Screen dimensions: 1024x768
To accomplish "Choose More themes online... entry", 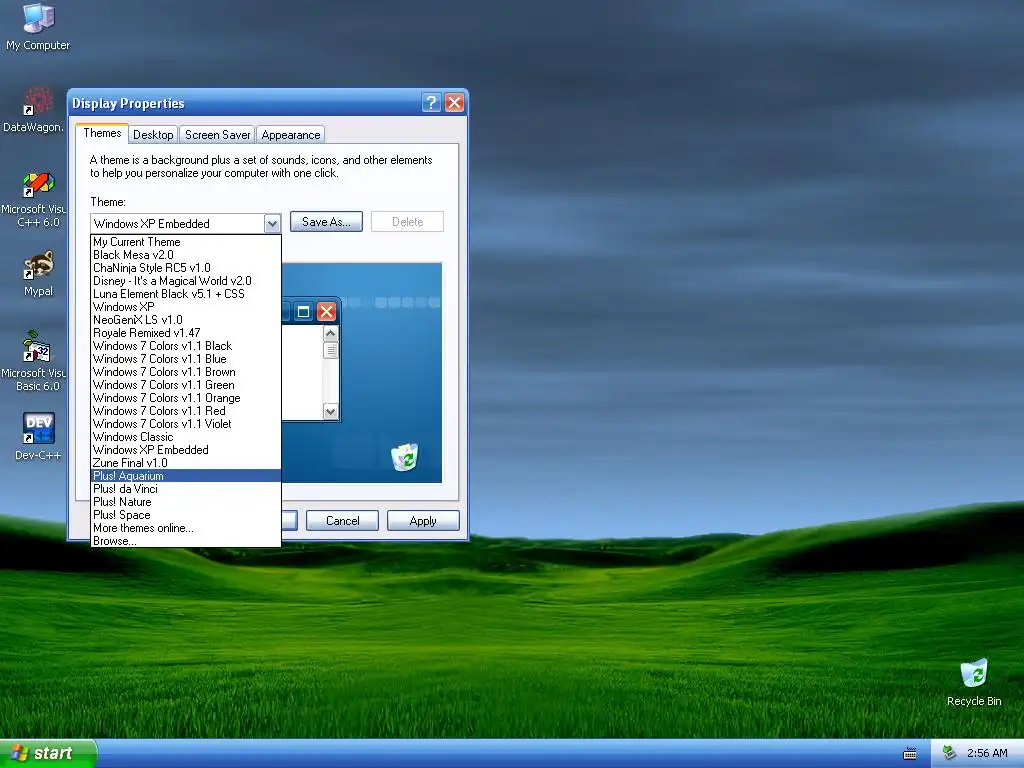I will (185, 528).
